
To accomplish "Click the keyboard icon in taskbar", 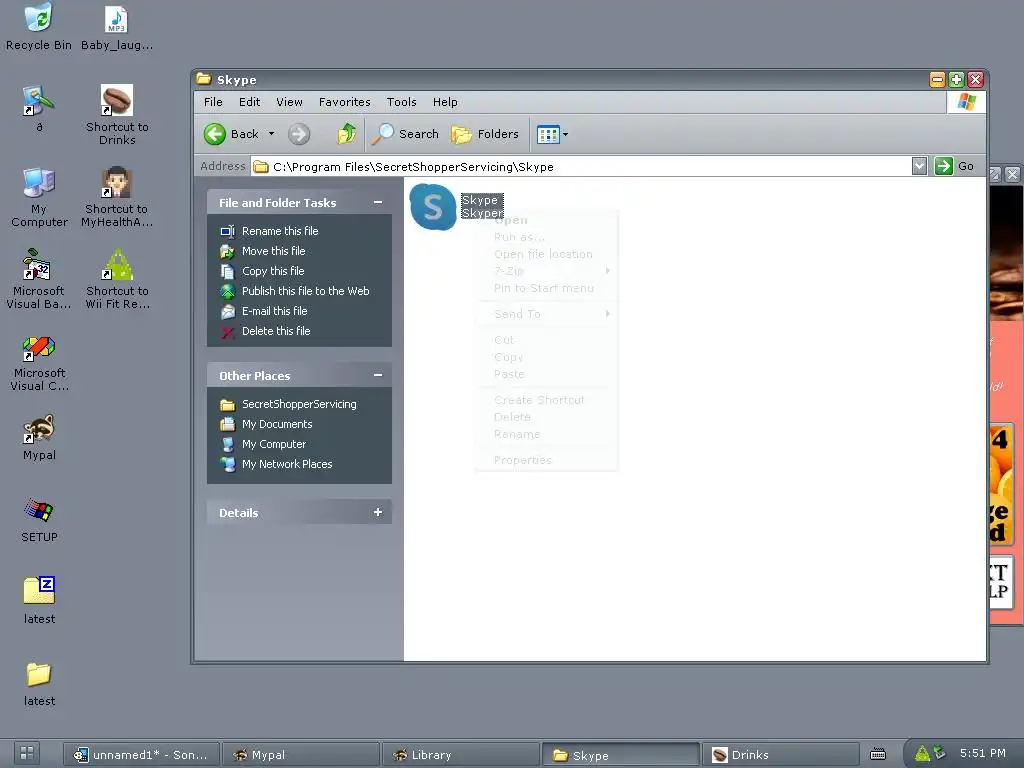I will click(x=878, y=754).
